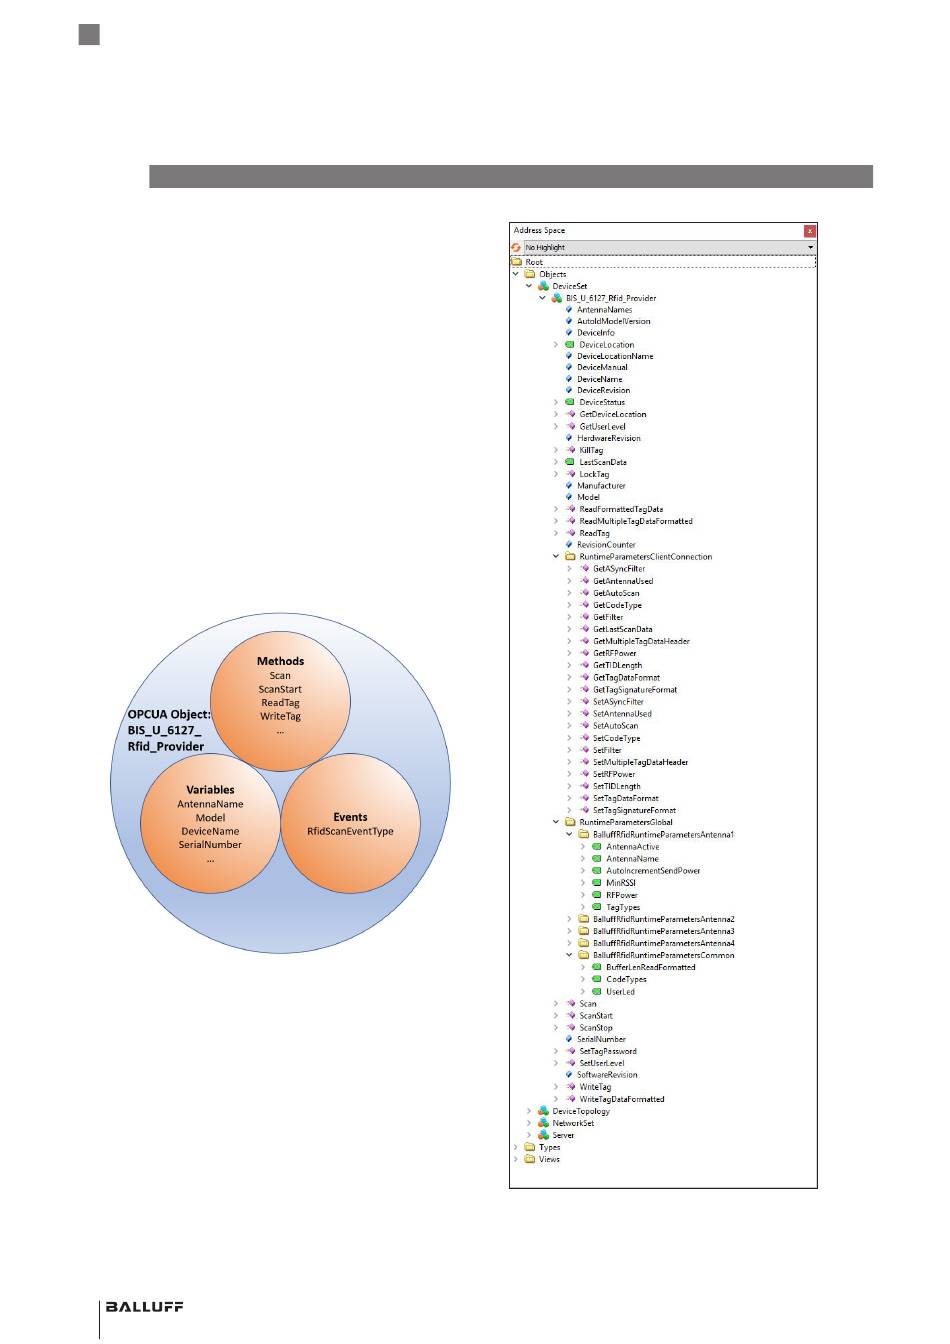Click the green AntennaActive variable icon
Image resolution: width=950 pixels, height=1344 pixels.
tap(597, 847)
